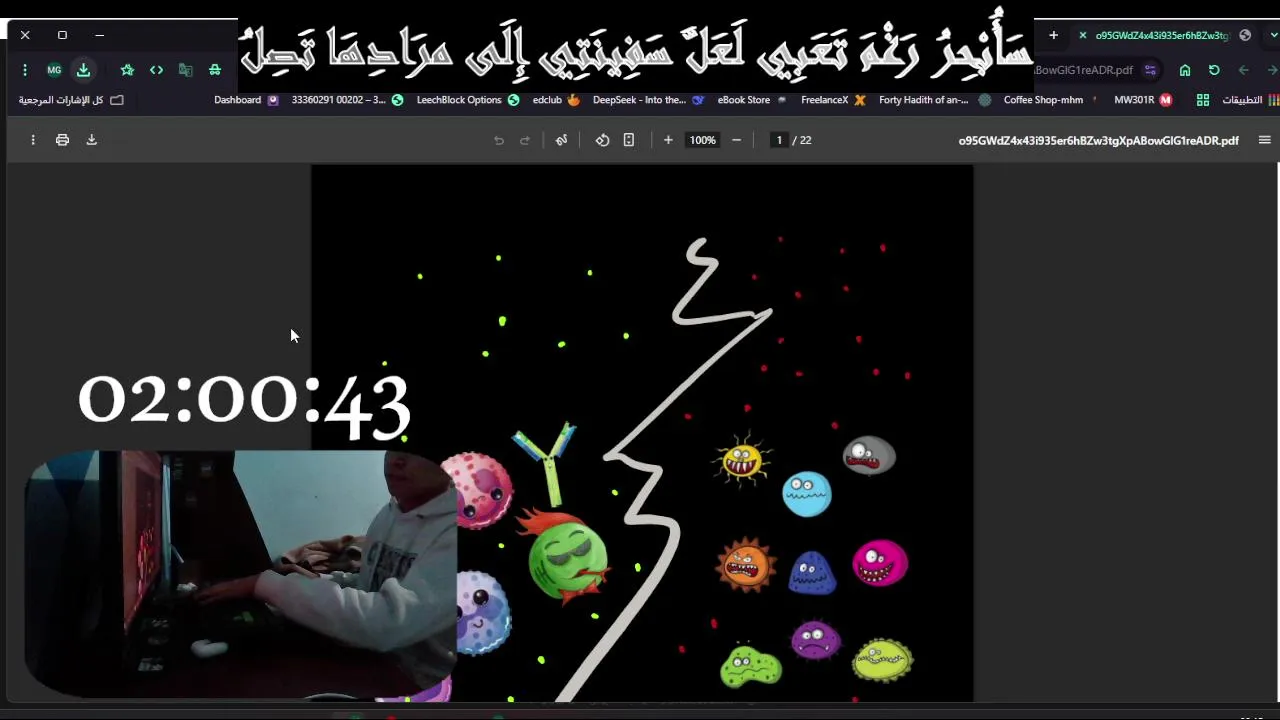The image size is (1280, 720).
Task: Rotate the PDF page counterclockwise
Action: [602, 140]
